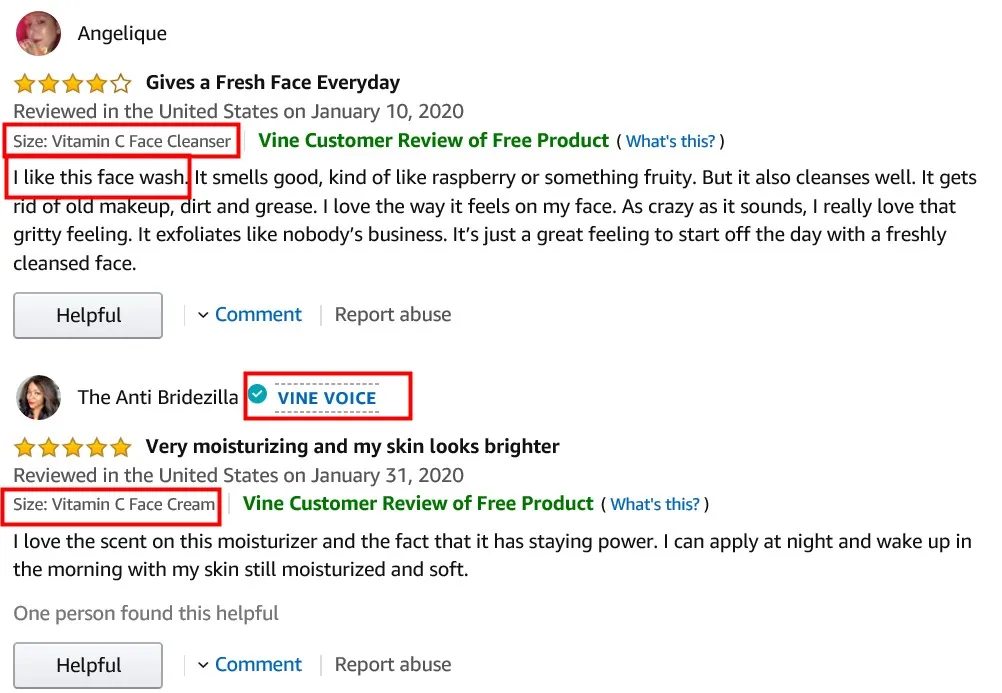This screenshot has height=693, width=1002.
Task: Open "Very moisturizing and my skin looks brighter" title
Action: (352, 447)
